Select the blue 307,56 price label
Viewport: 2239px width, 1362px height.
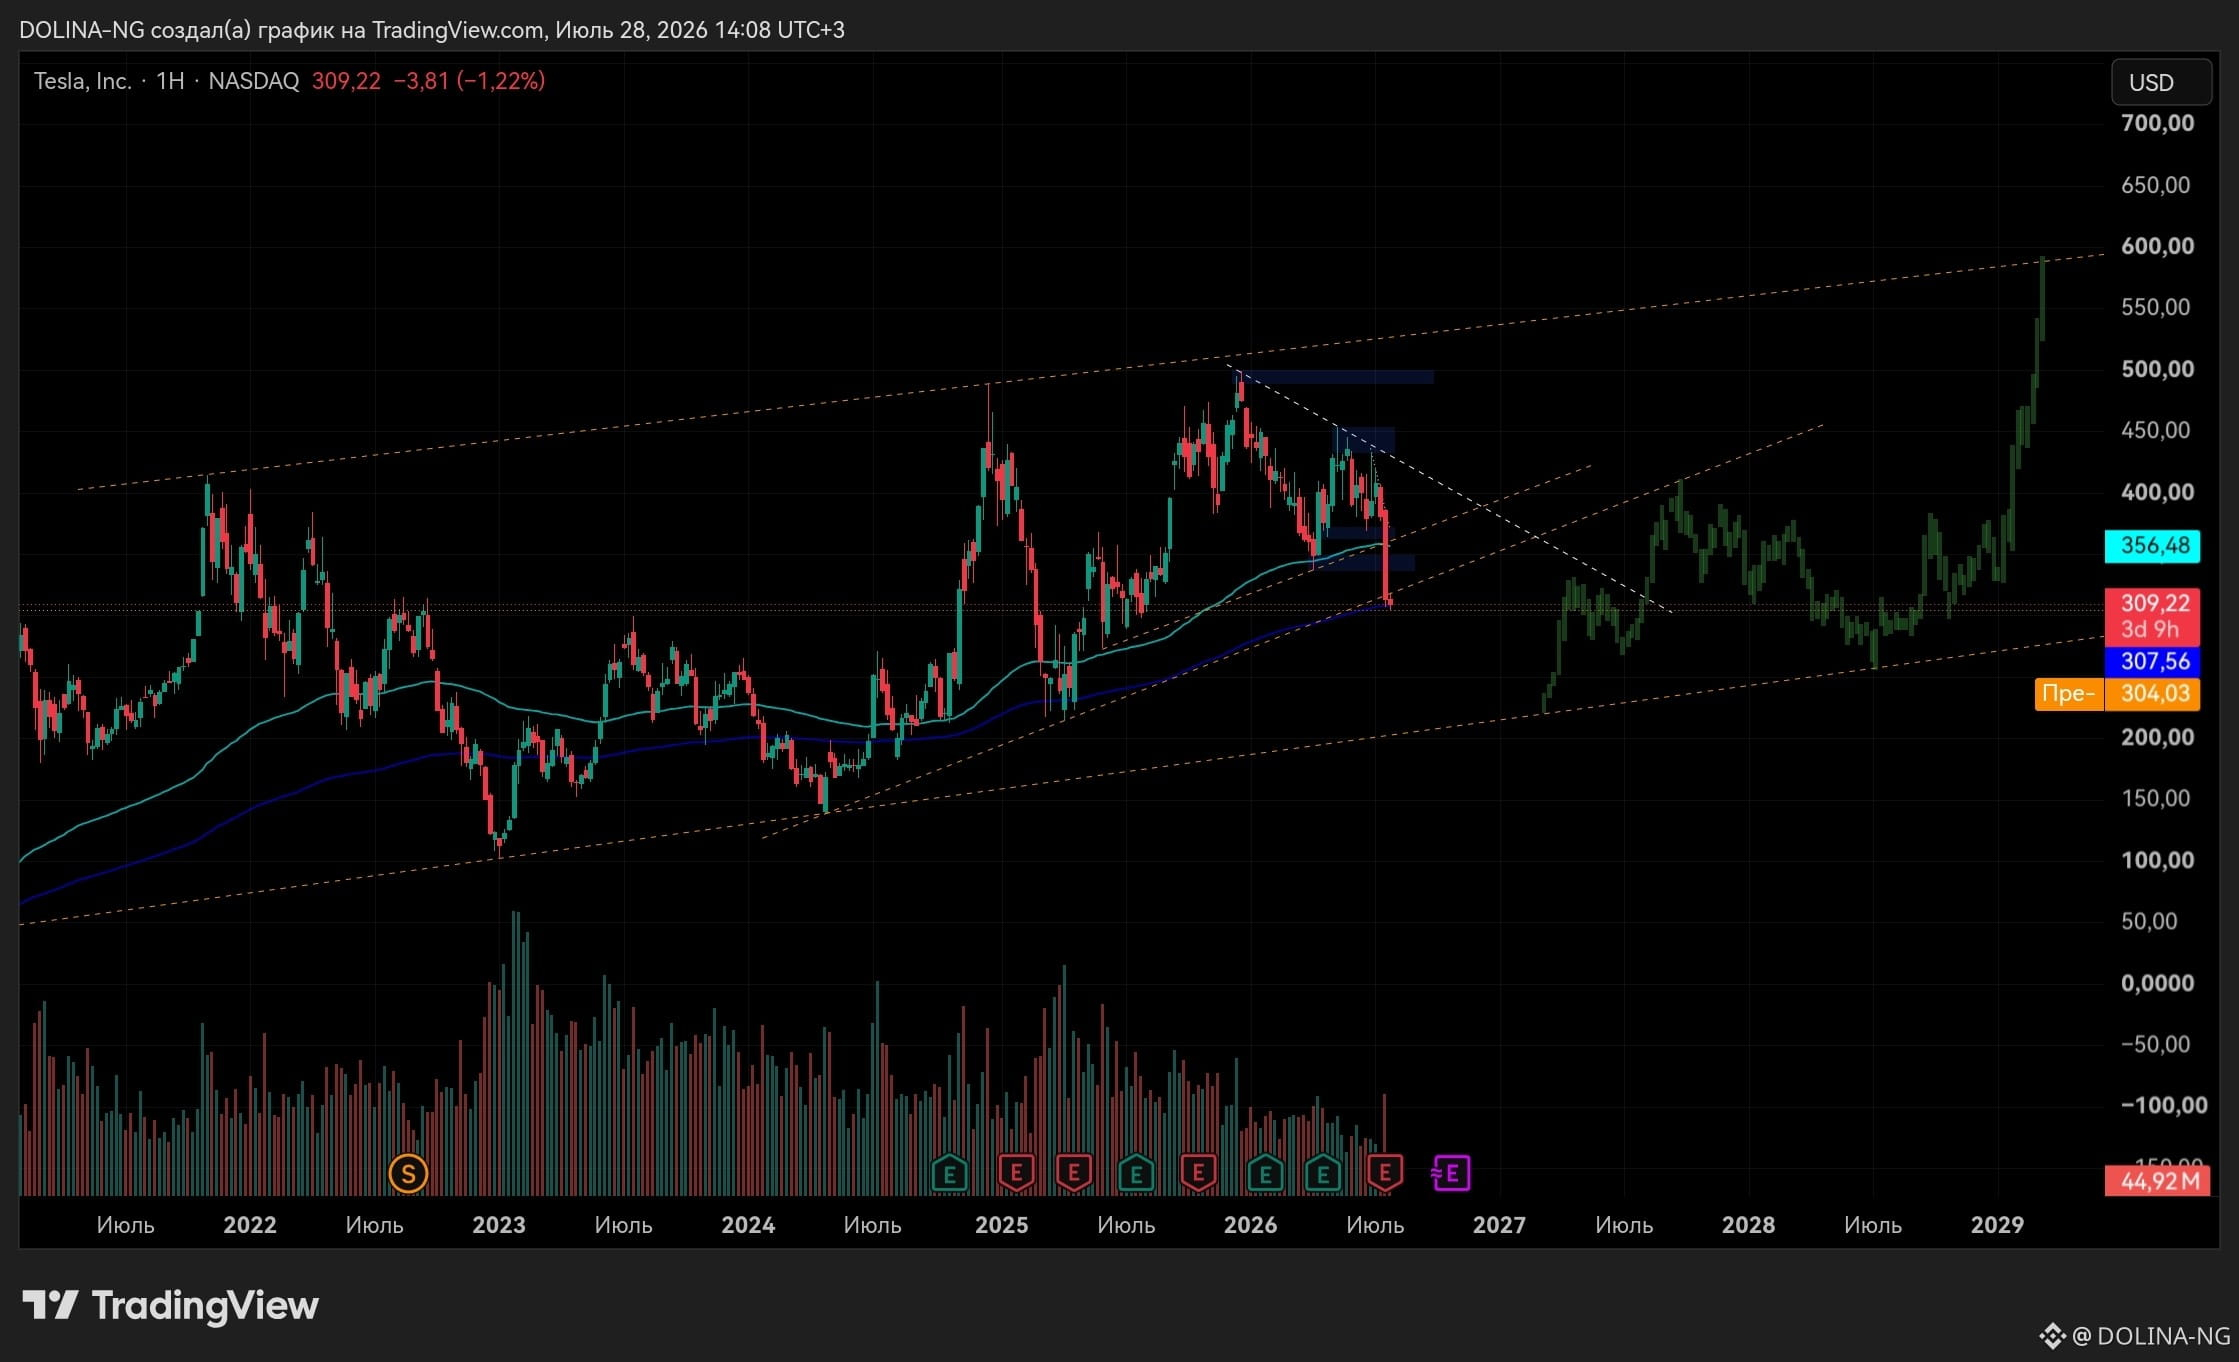pyautogui.click(x=2152, y=661)
